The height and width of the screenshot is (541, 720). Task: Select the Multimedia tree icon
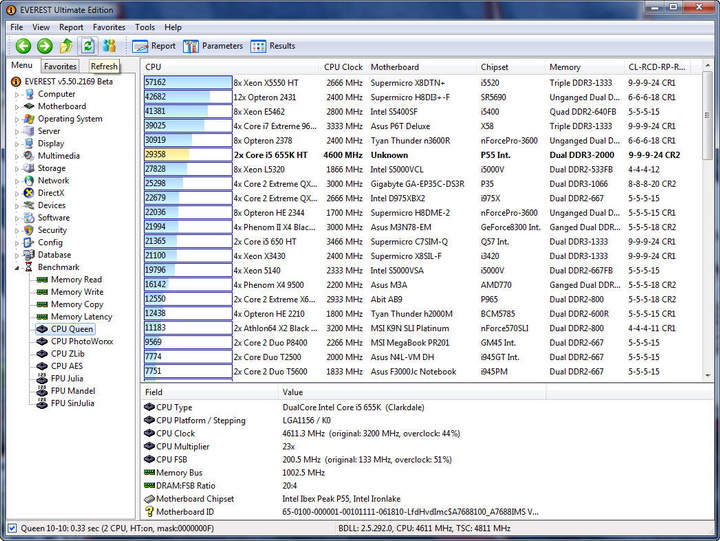(29, 156)
